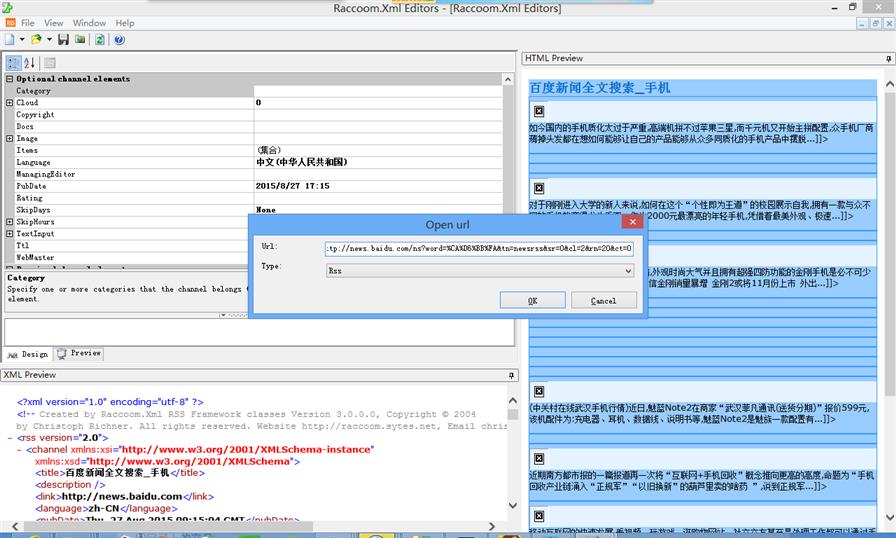The width and height of the screenshot is (896, 538).
Task: Click the orange RSS icon left of File
Action: 10,23
